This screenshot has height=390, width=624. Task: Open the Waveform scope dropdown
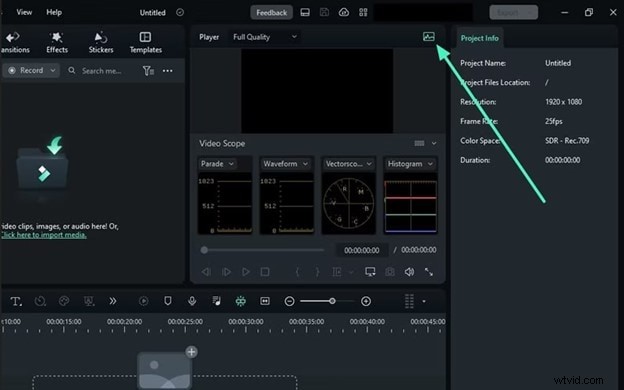(285, 164)
